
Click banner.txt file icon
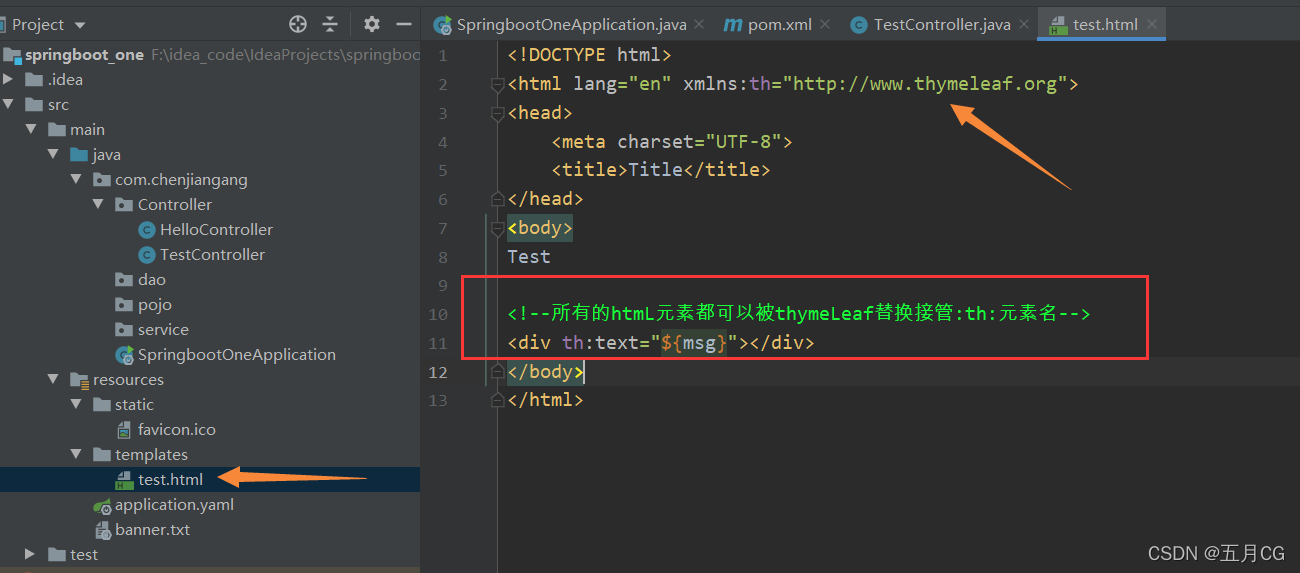pyautogui.click(x=102, y=530)
